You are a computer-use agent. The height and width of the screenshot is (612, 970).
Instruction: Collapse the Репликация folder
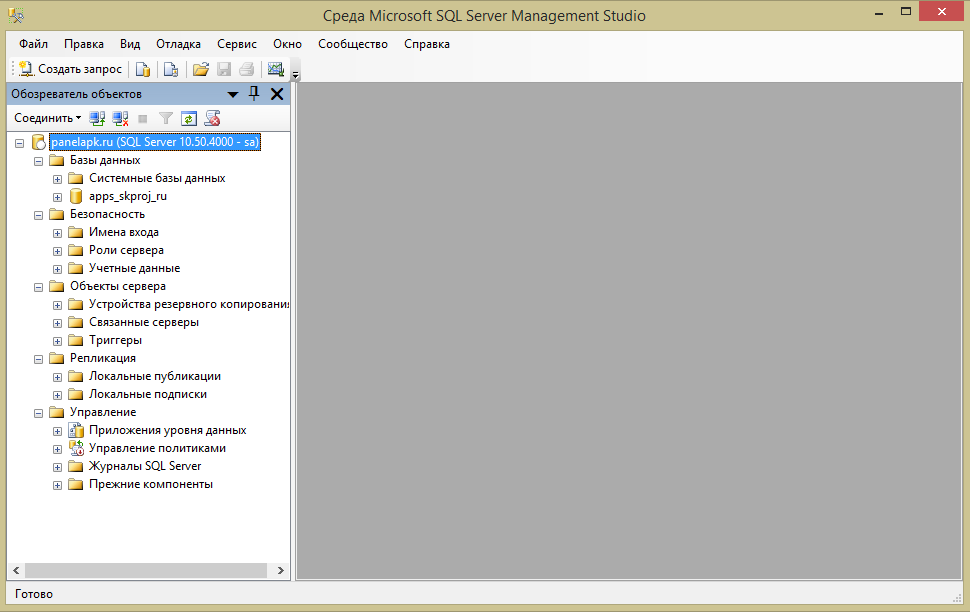[38, 359]
